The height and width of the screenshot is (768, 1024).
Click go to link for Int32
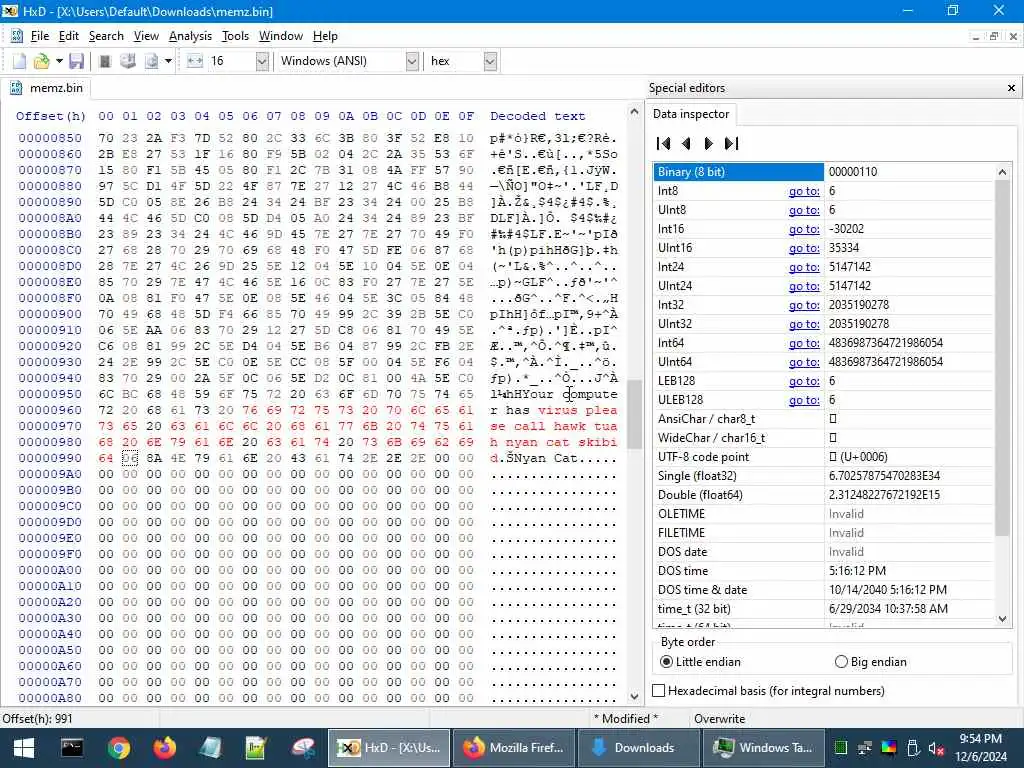tap(804, 304)
